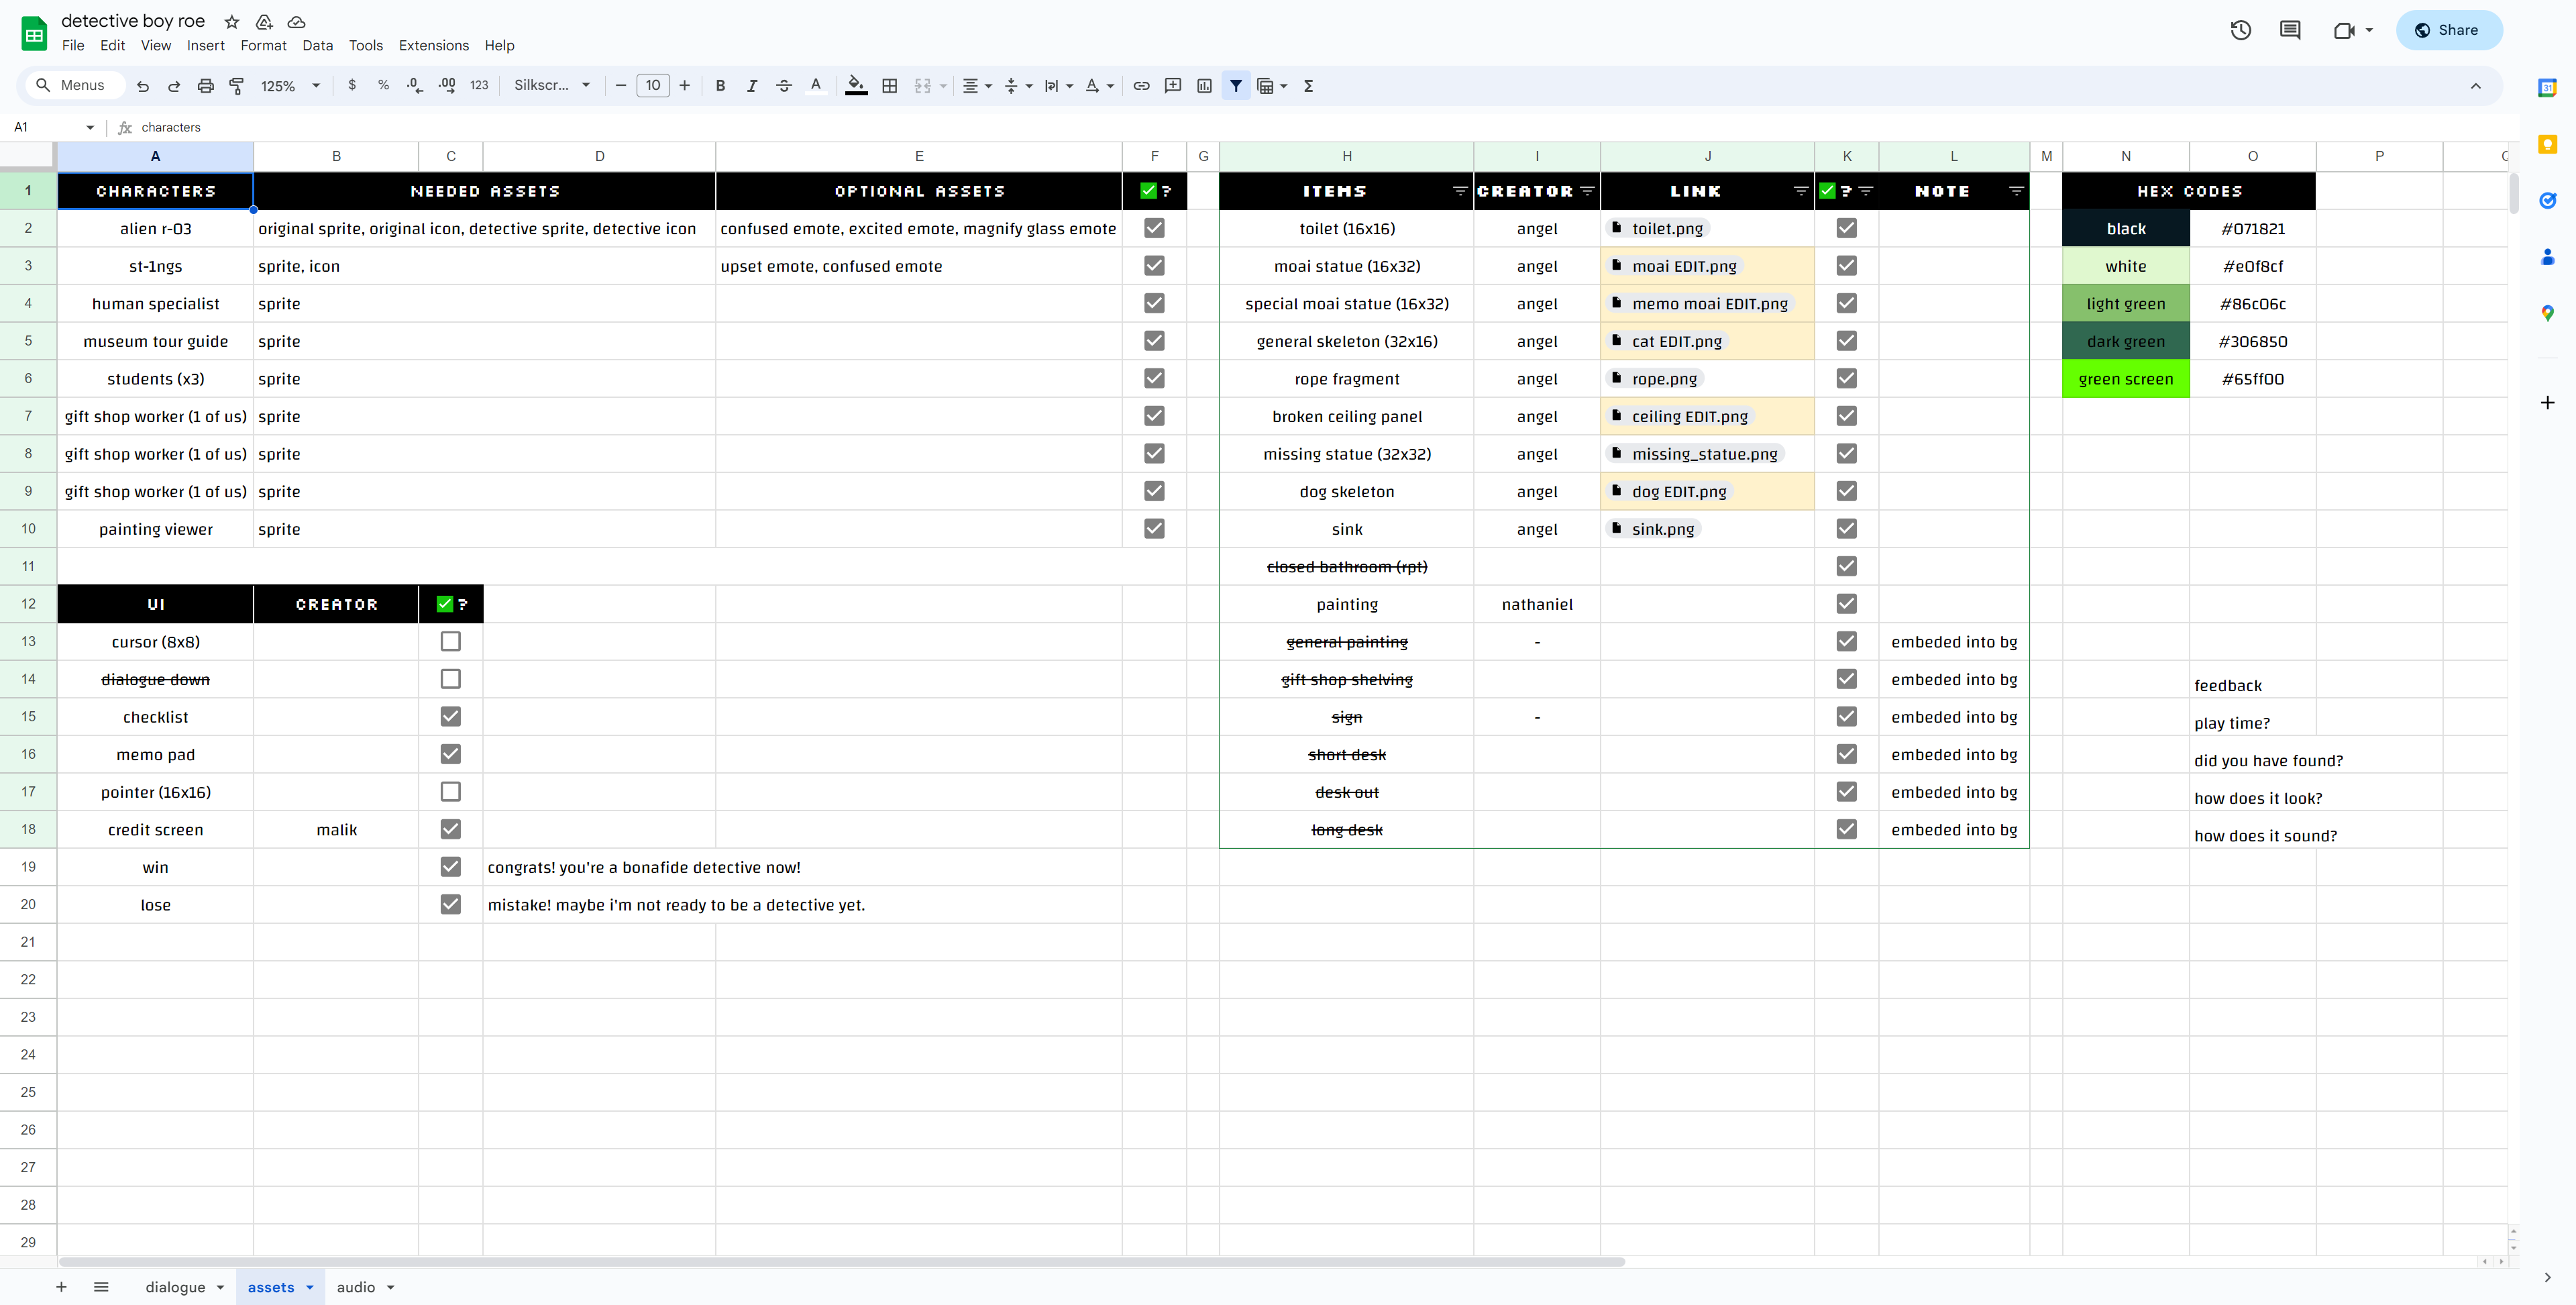Viewport: 2576px width, 1305px height.
Task: Open the memo moai EDIT.png link
Action: pos(1700,304)
